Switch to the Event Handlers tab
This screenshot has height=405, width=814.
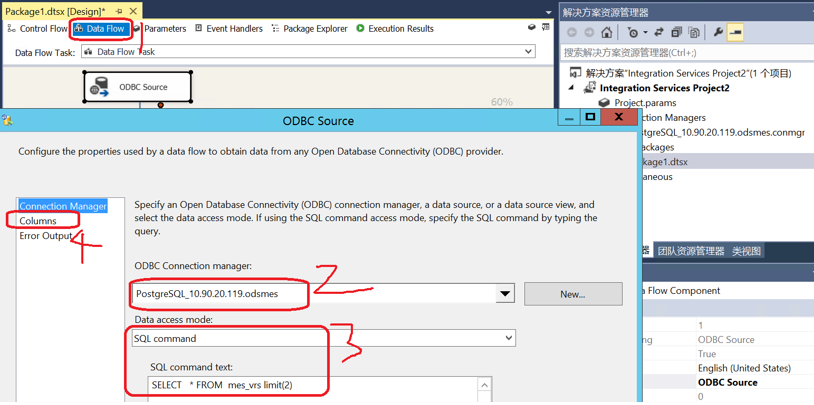tap(228, 29)
